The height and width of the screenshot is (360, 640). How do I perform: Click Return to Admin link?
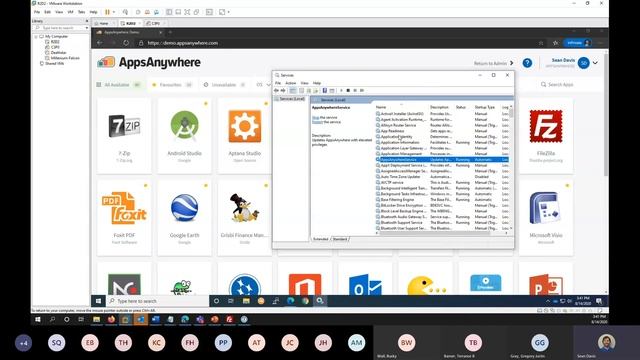(x=493, y=63)
